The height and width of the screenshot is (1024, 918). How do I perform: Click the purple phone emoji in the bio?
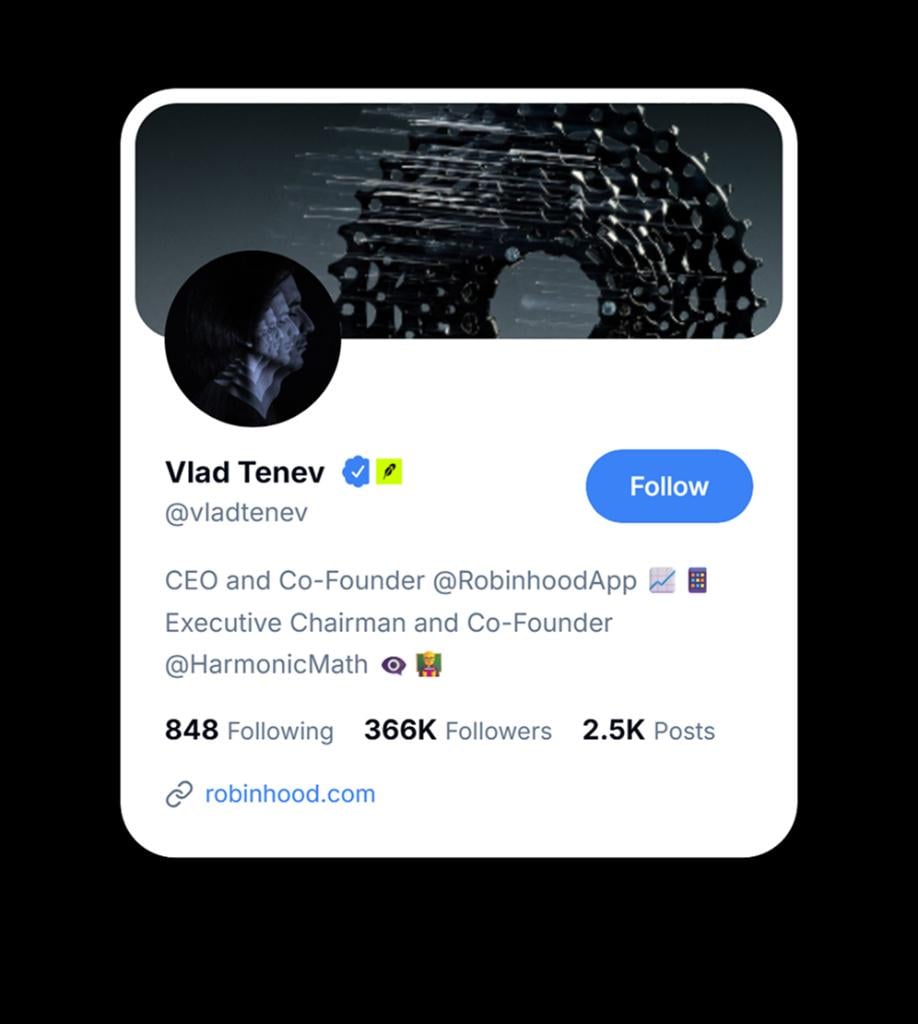click(x=697, y=580)
